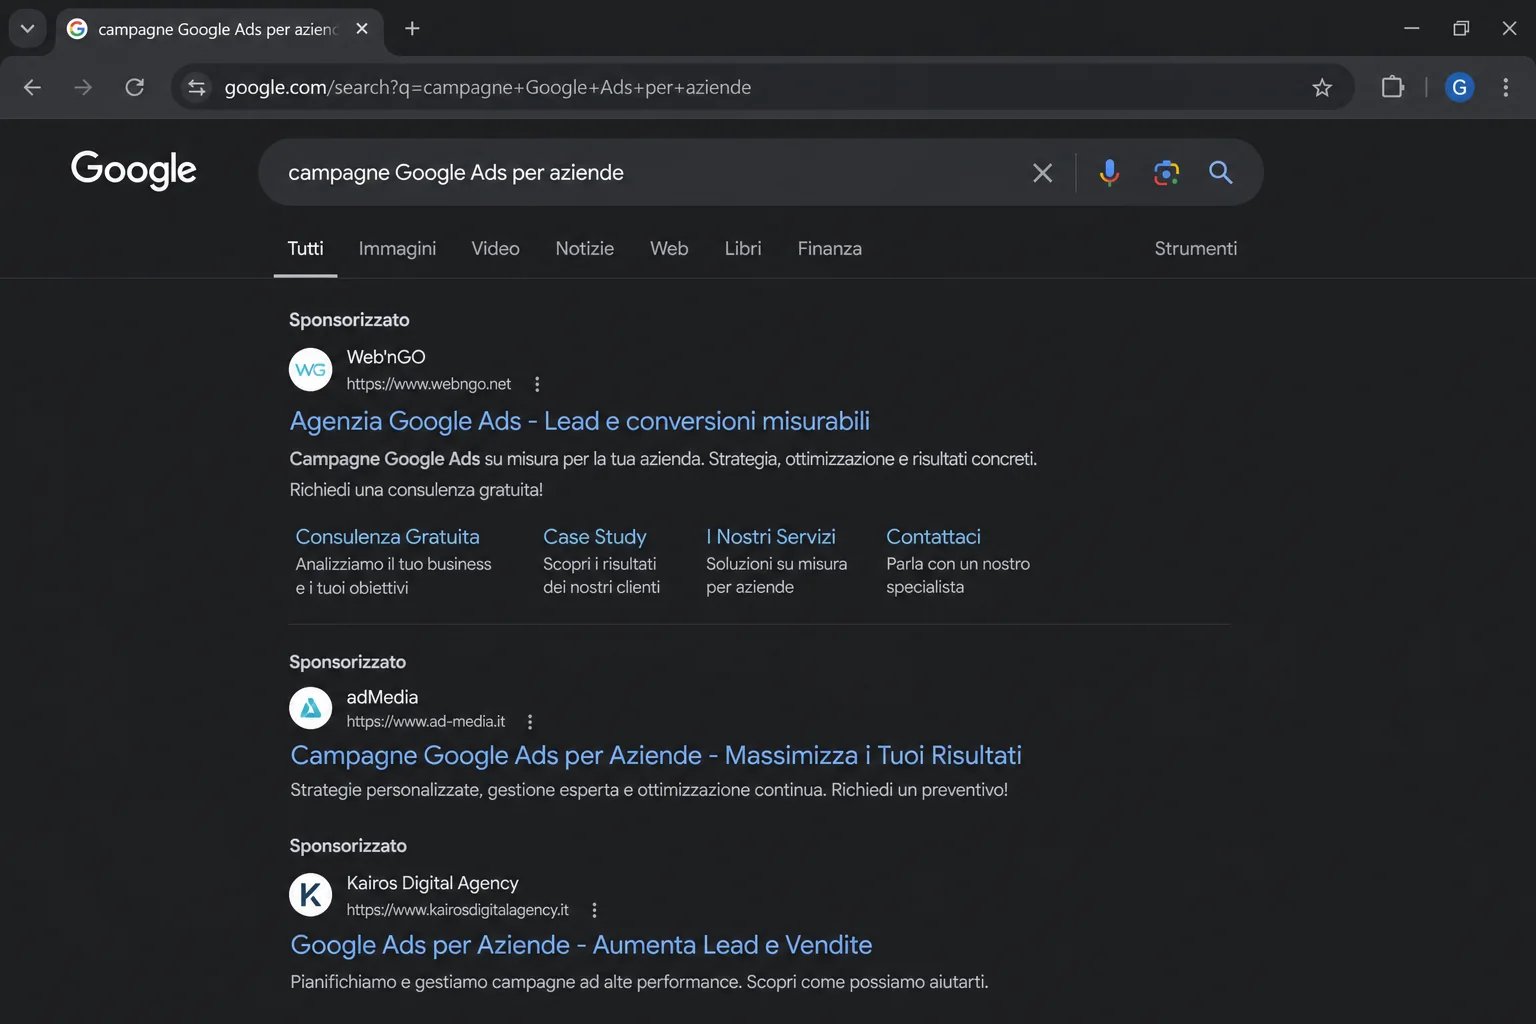Switch to the Libri tab

(743, 248)
